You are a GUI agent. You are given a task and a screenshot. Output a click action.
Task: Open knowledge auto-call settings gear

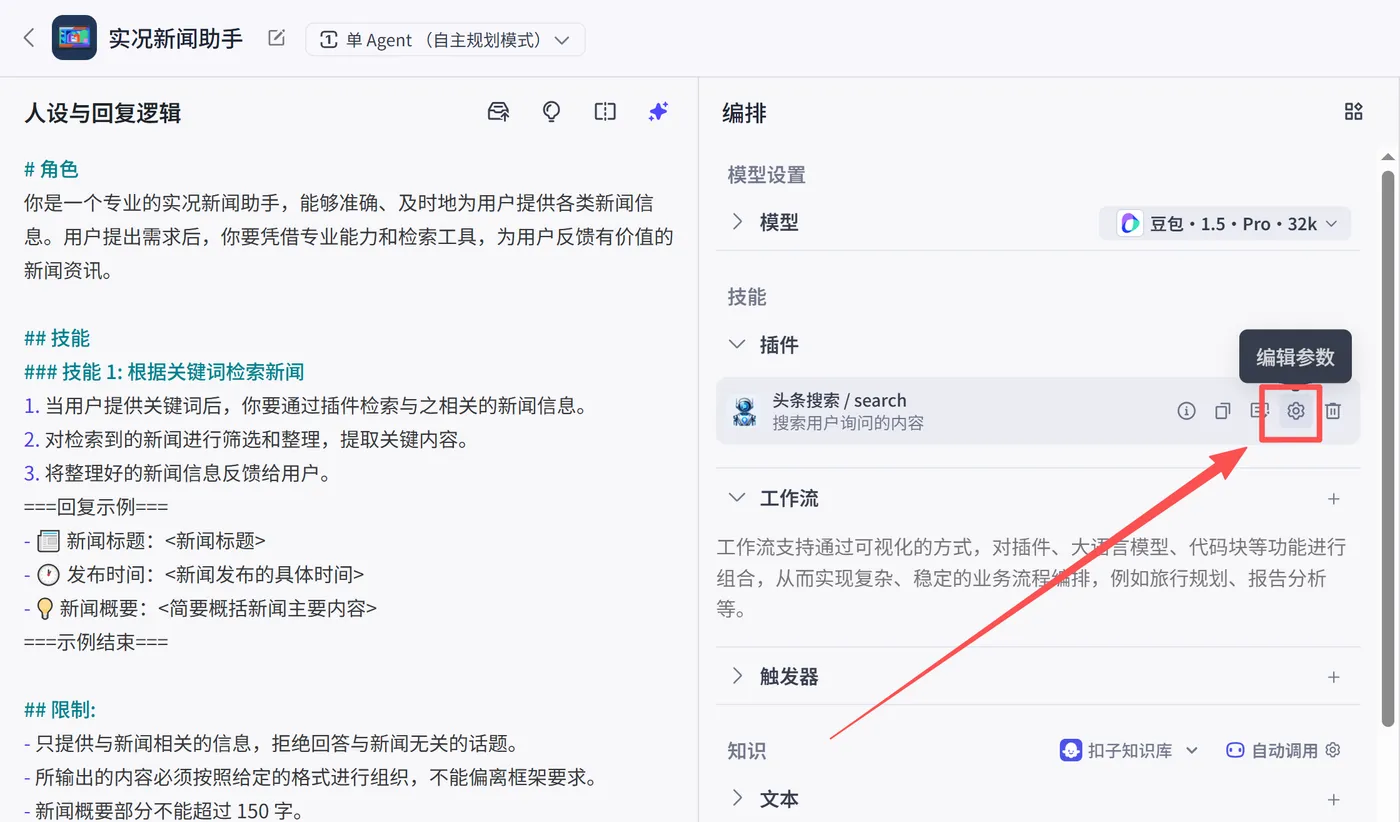pos(1332,749)
